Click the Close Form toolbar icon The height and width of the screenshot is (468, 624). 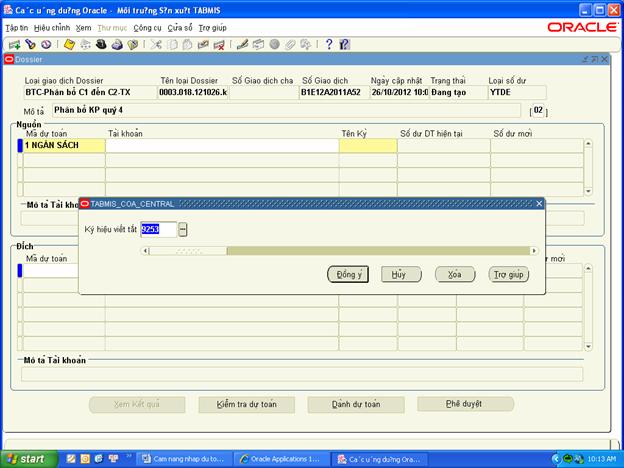pos(133,44)
